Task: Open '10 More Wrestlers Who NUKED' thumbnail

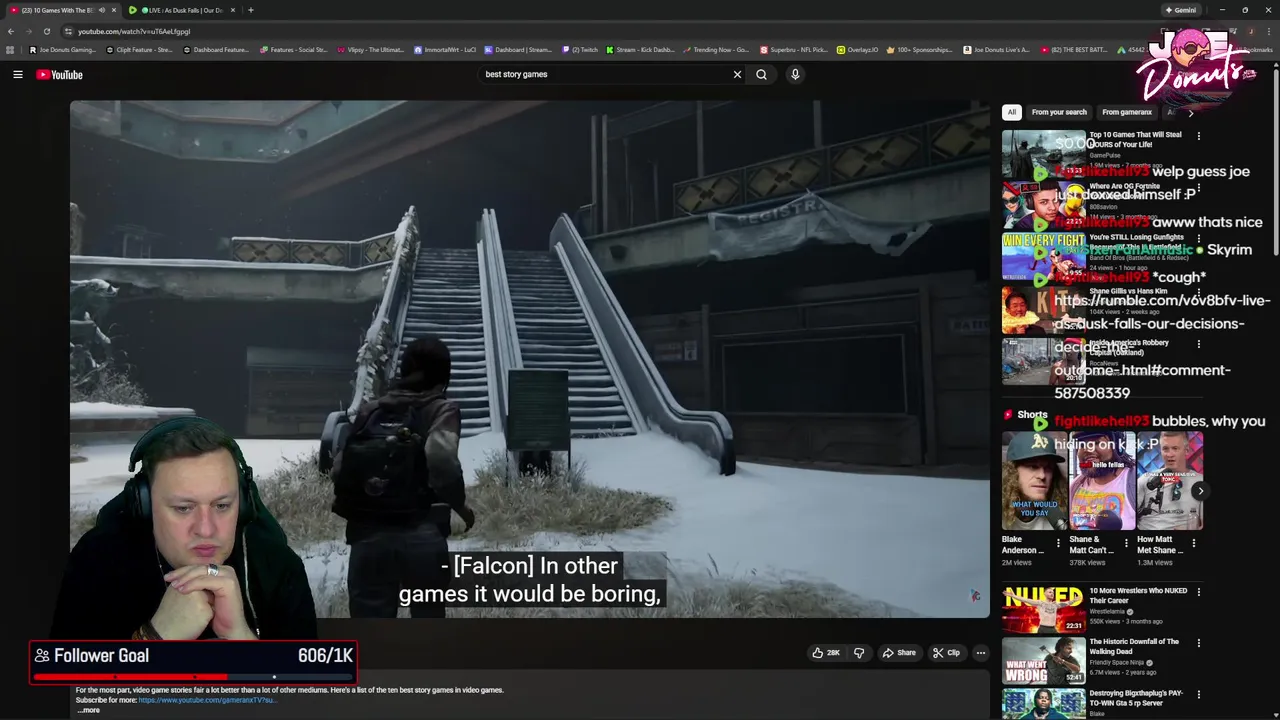Action: tap(1043, 609)
